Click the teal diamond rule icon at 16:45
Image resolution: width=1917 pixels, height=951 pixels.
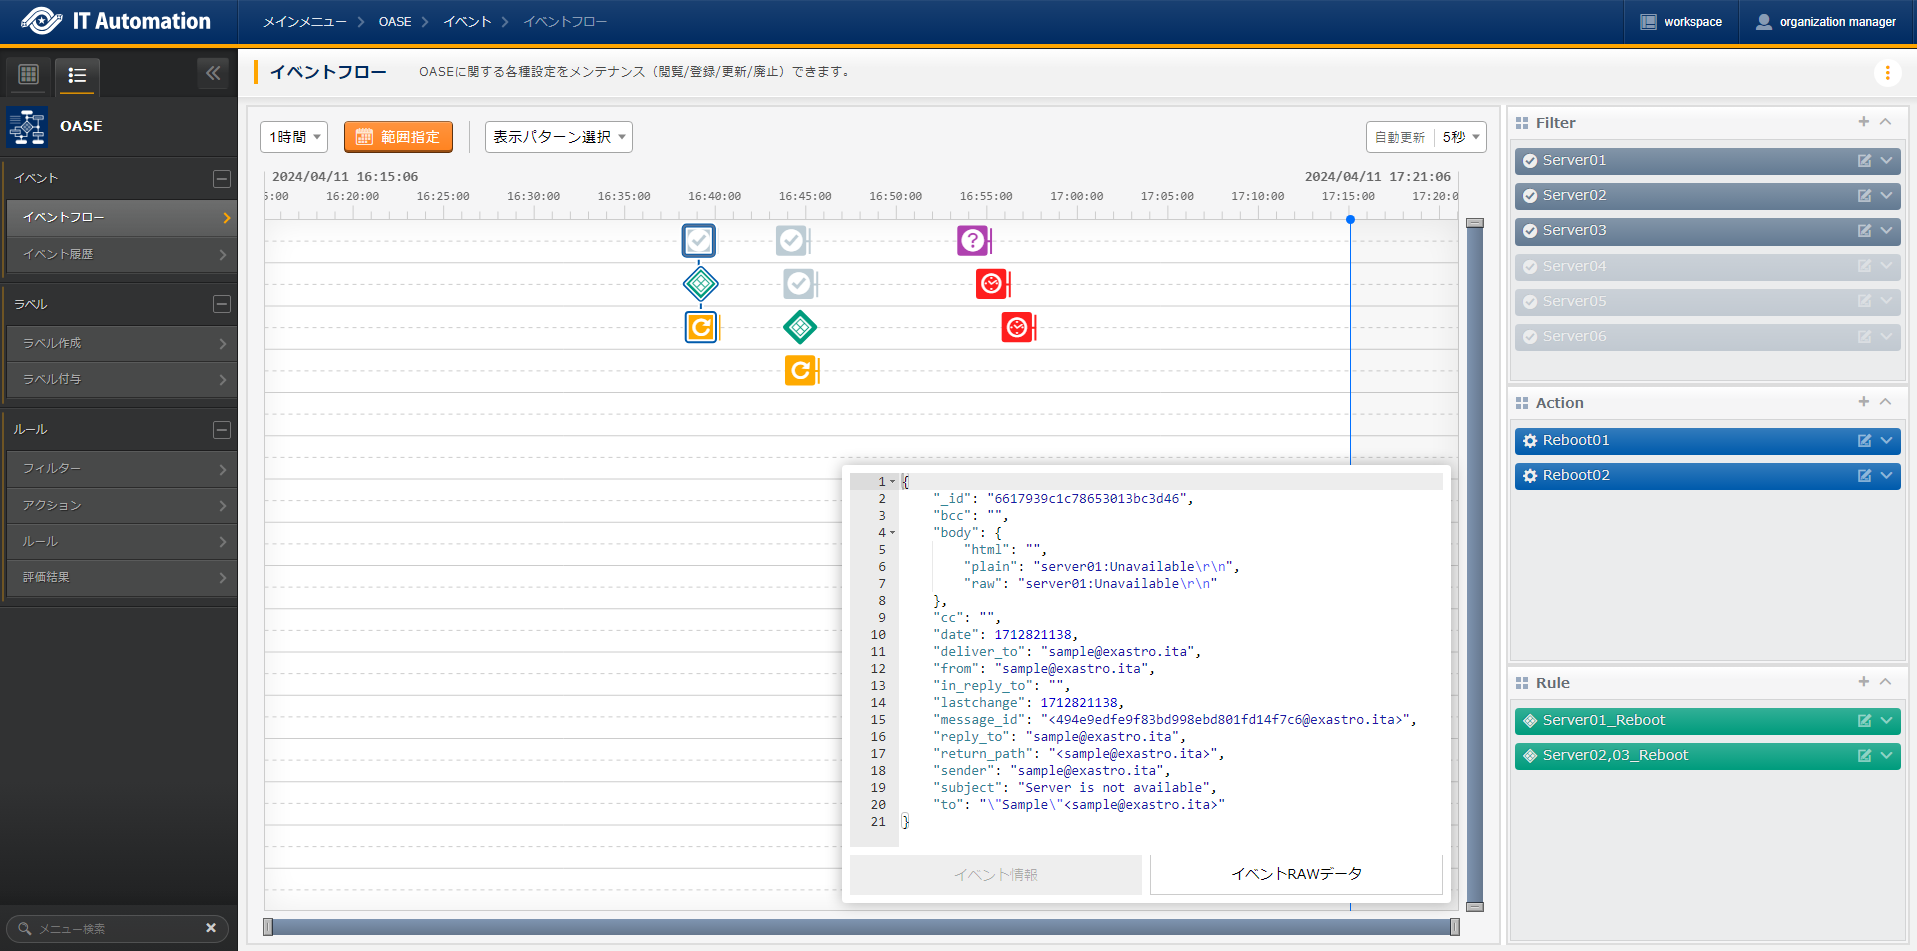799,327
